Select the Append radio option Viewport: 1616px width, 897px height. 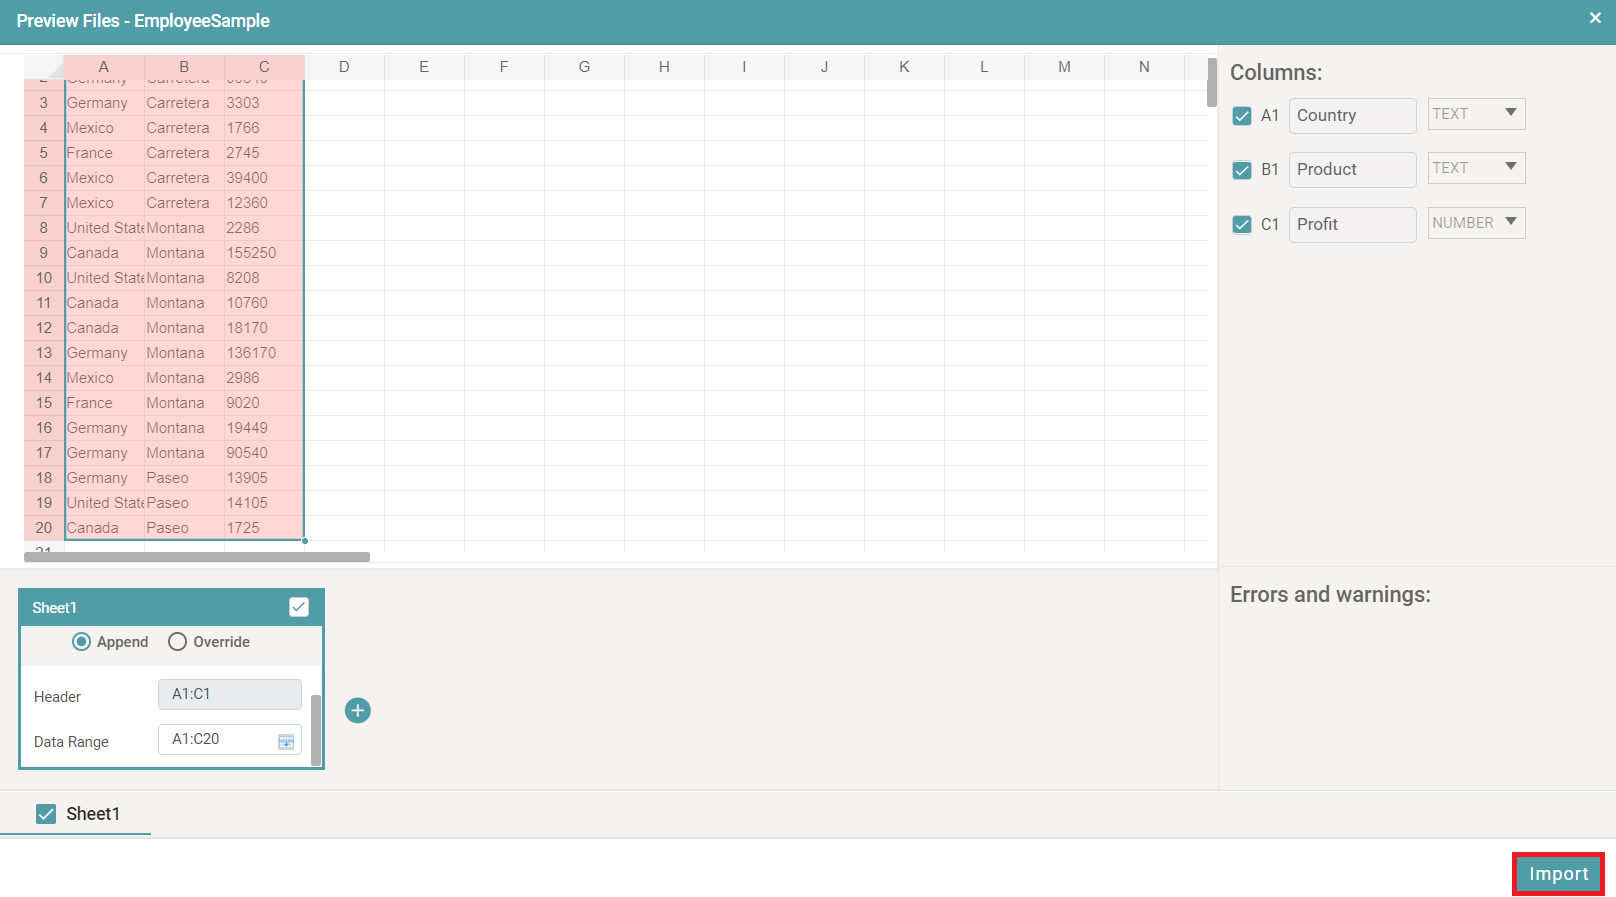[x=82, y=642]
